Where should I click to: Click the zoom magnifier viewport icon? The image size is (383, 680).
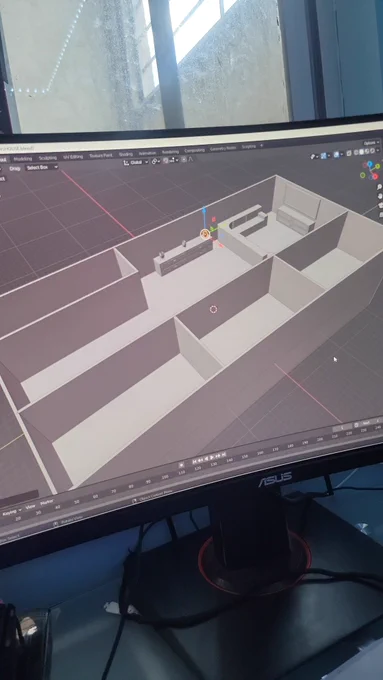pyautogui.click(x=380, y=187)
